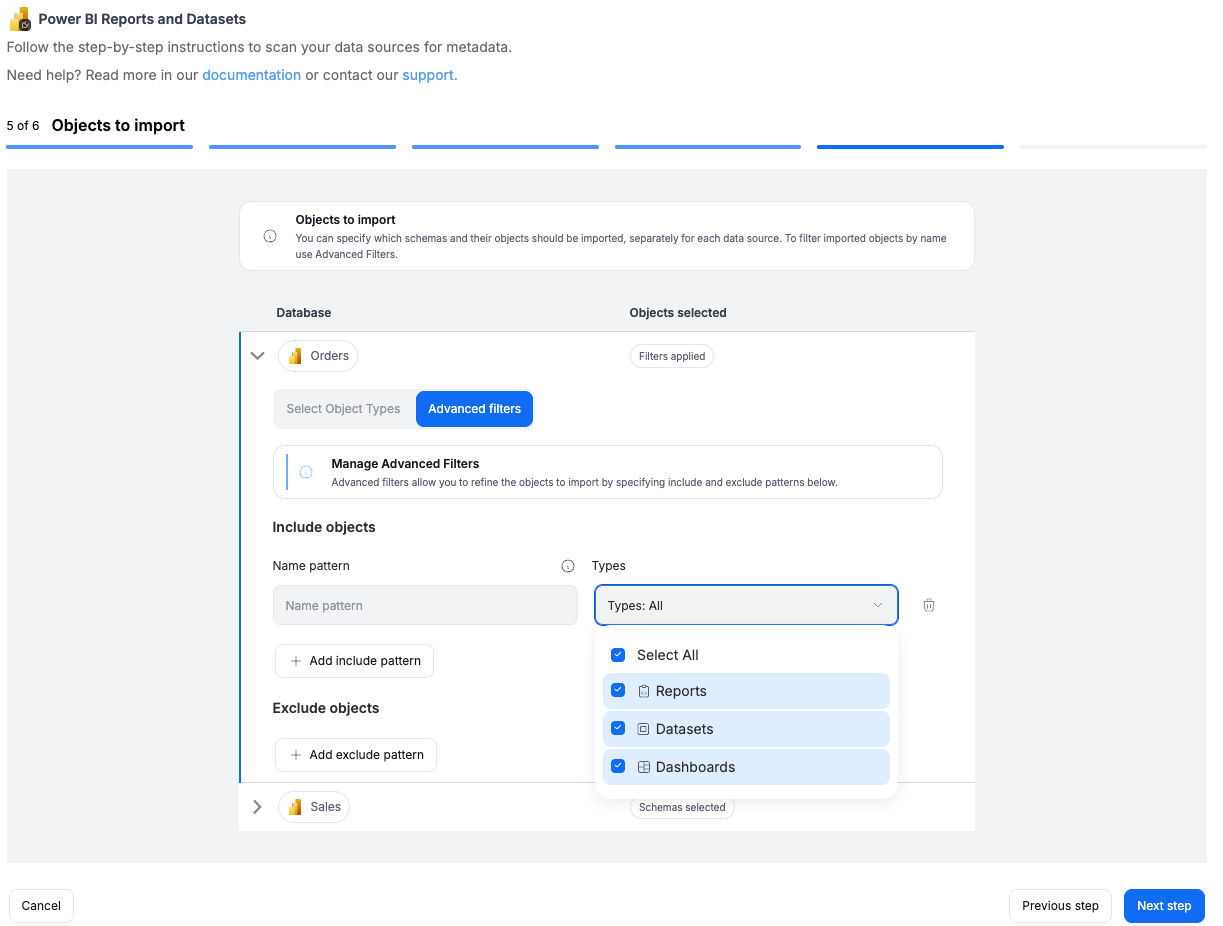Open the support link
Image resolution: width=1223 pixels, height=926 pixels.
coord(430,75)
